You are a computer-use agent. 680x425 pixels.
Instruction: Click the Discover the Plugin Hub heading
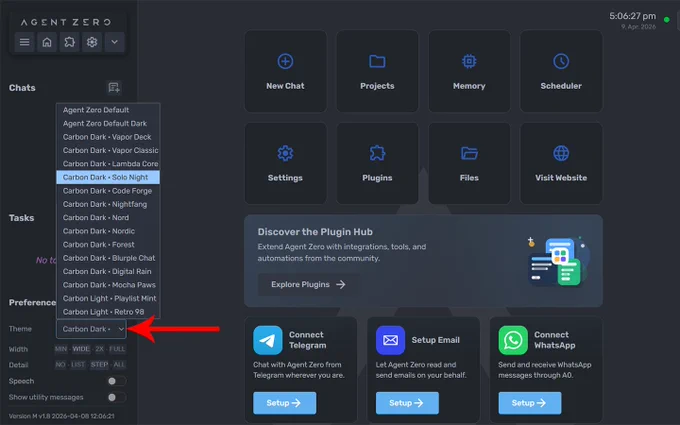(315, 232)
